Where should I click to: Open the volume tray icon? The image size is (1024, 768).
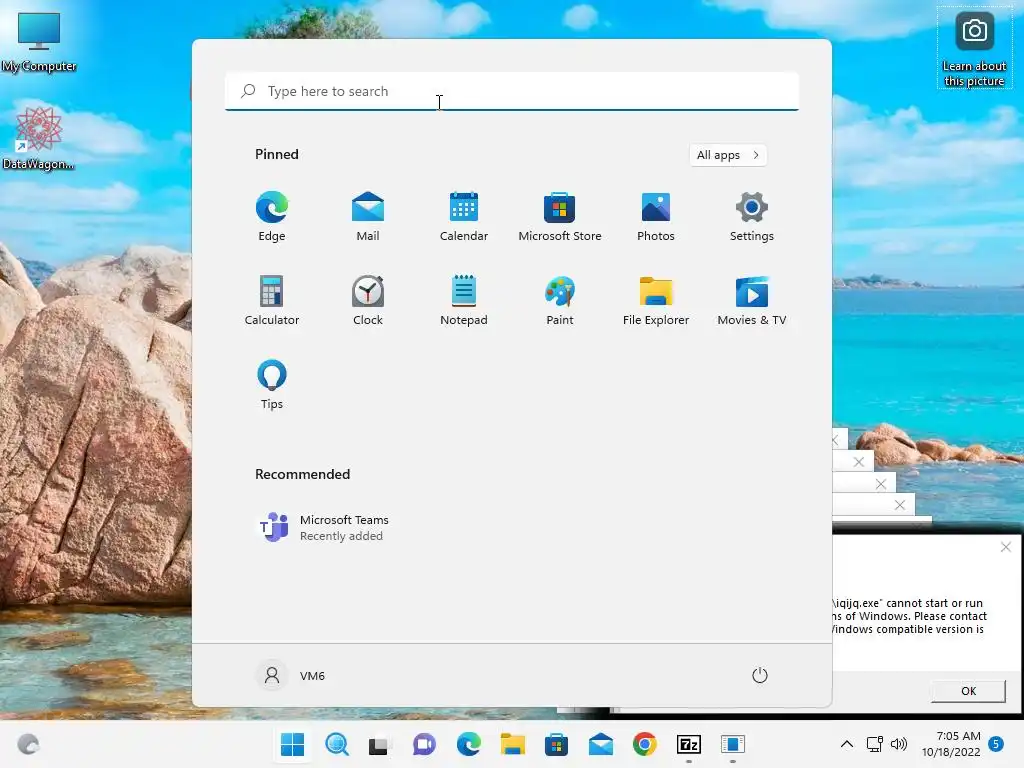(899, 744)
